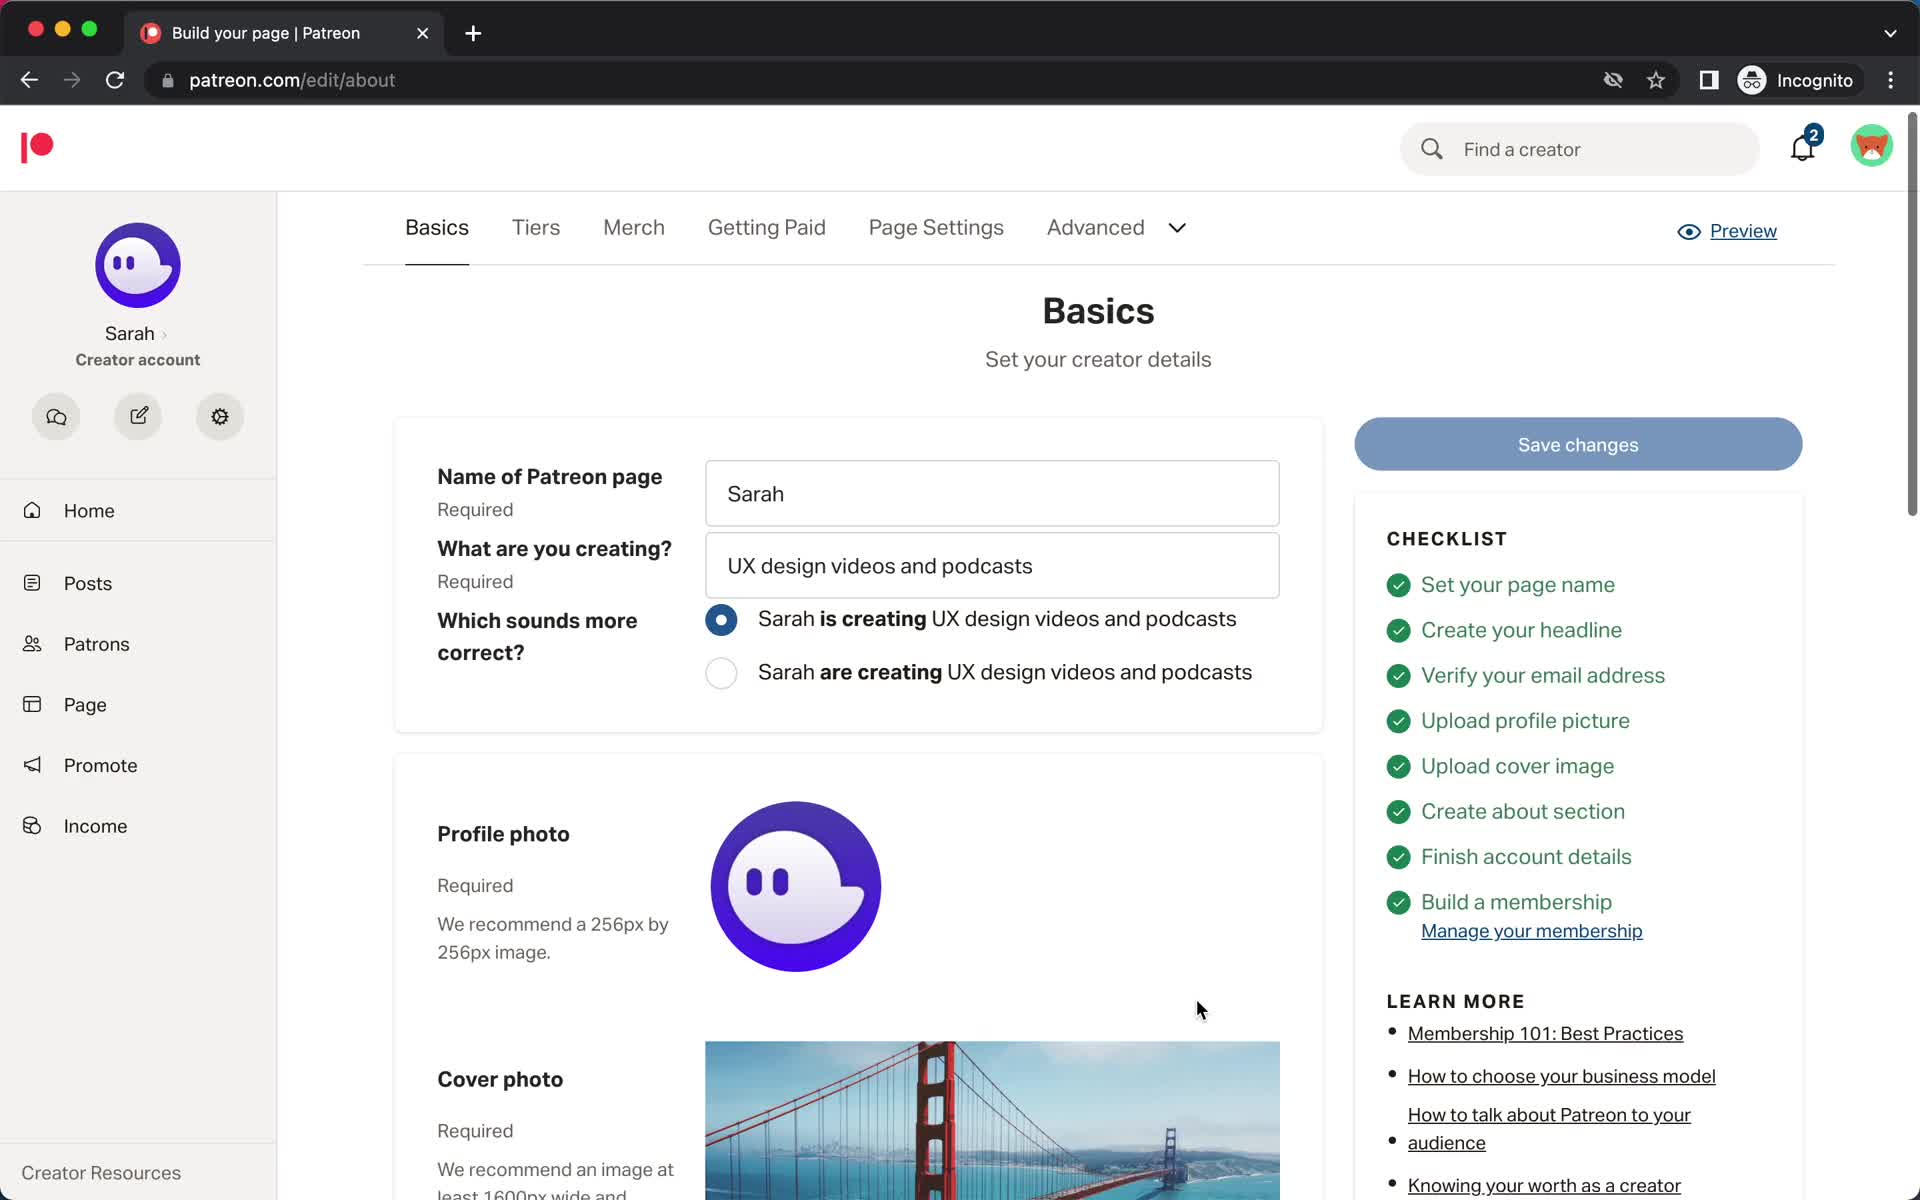Switch to the Getting Paid tab
The image size is (1920, 1200).
tap(767, 227)
